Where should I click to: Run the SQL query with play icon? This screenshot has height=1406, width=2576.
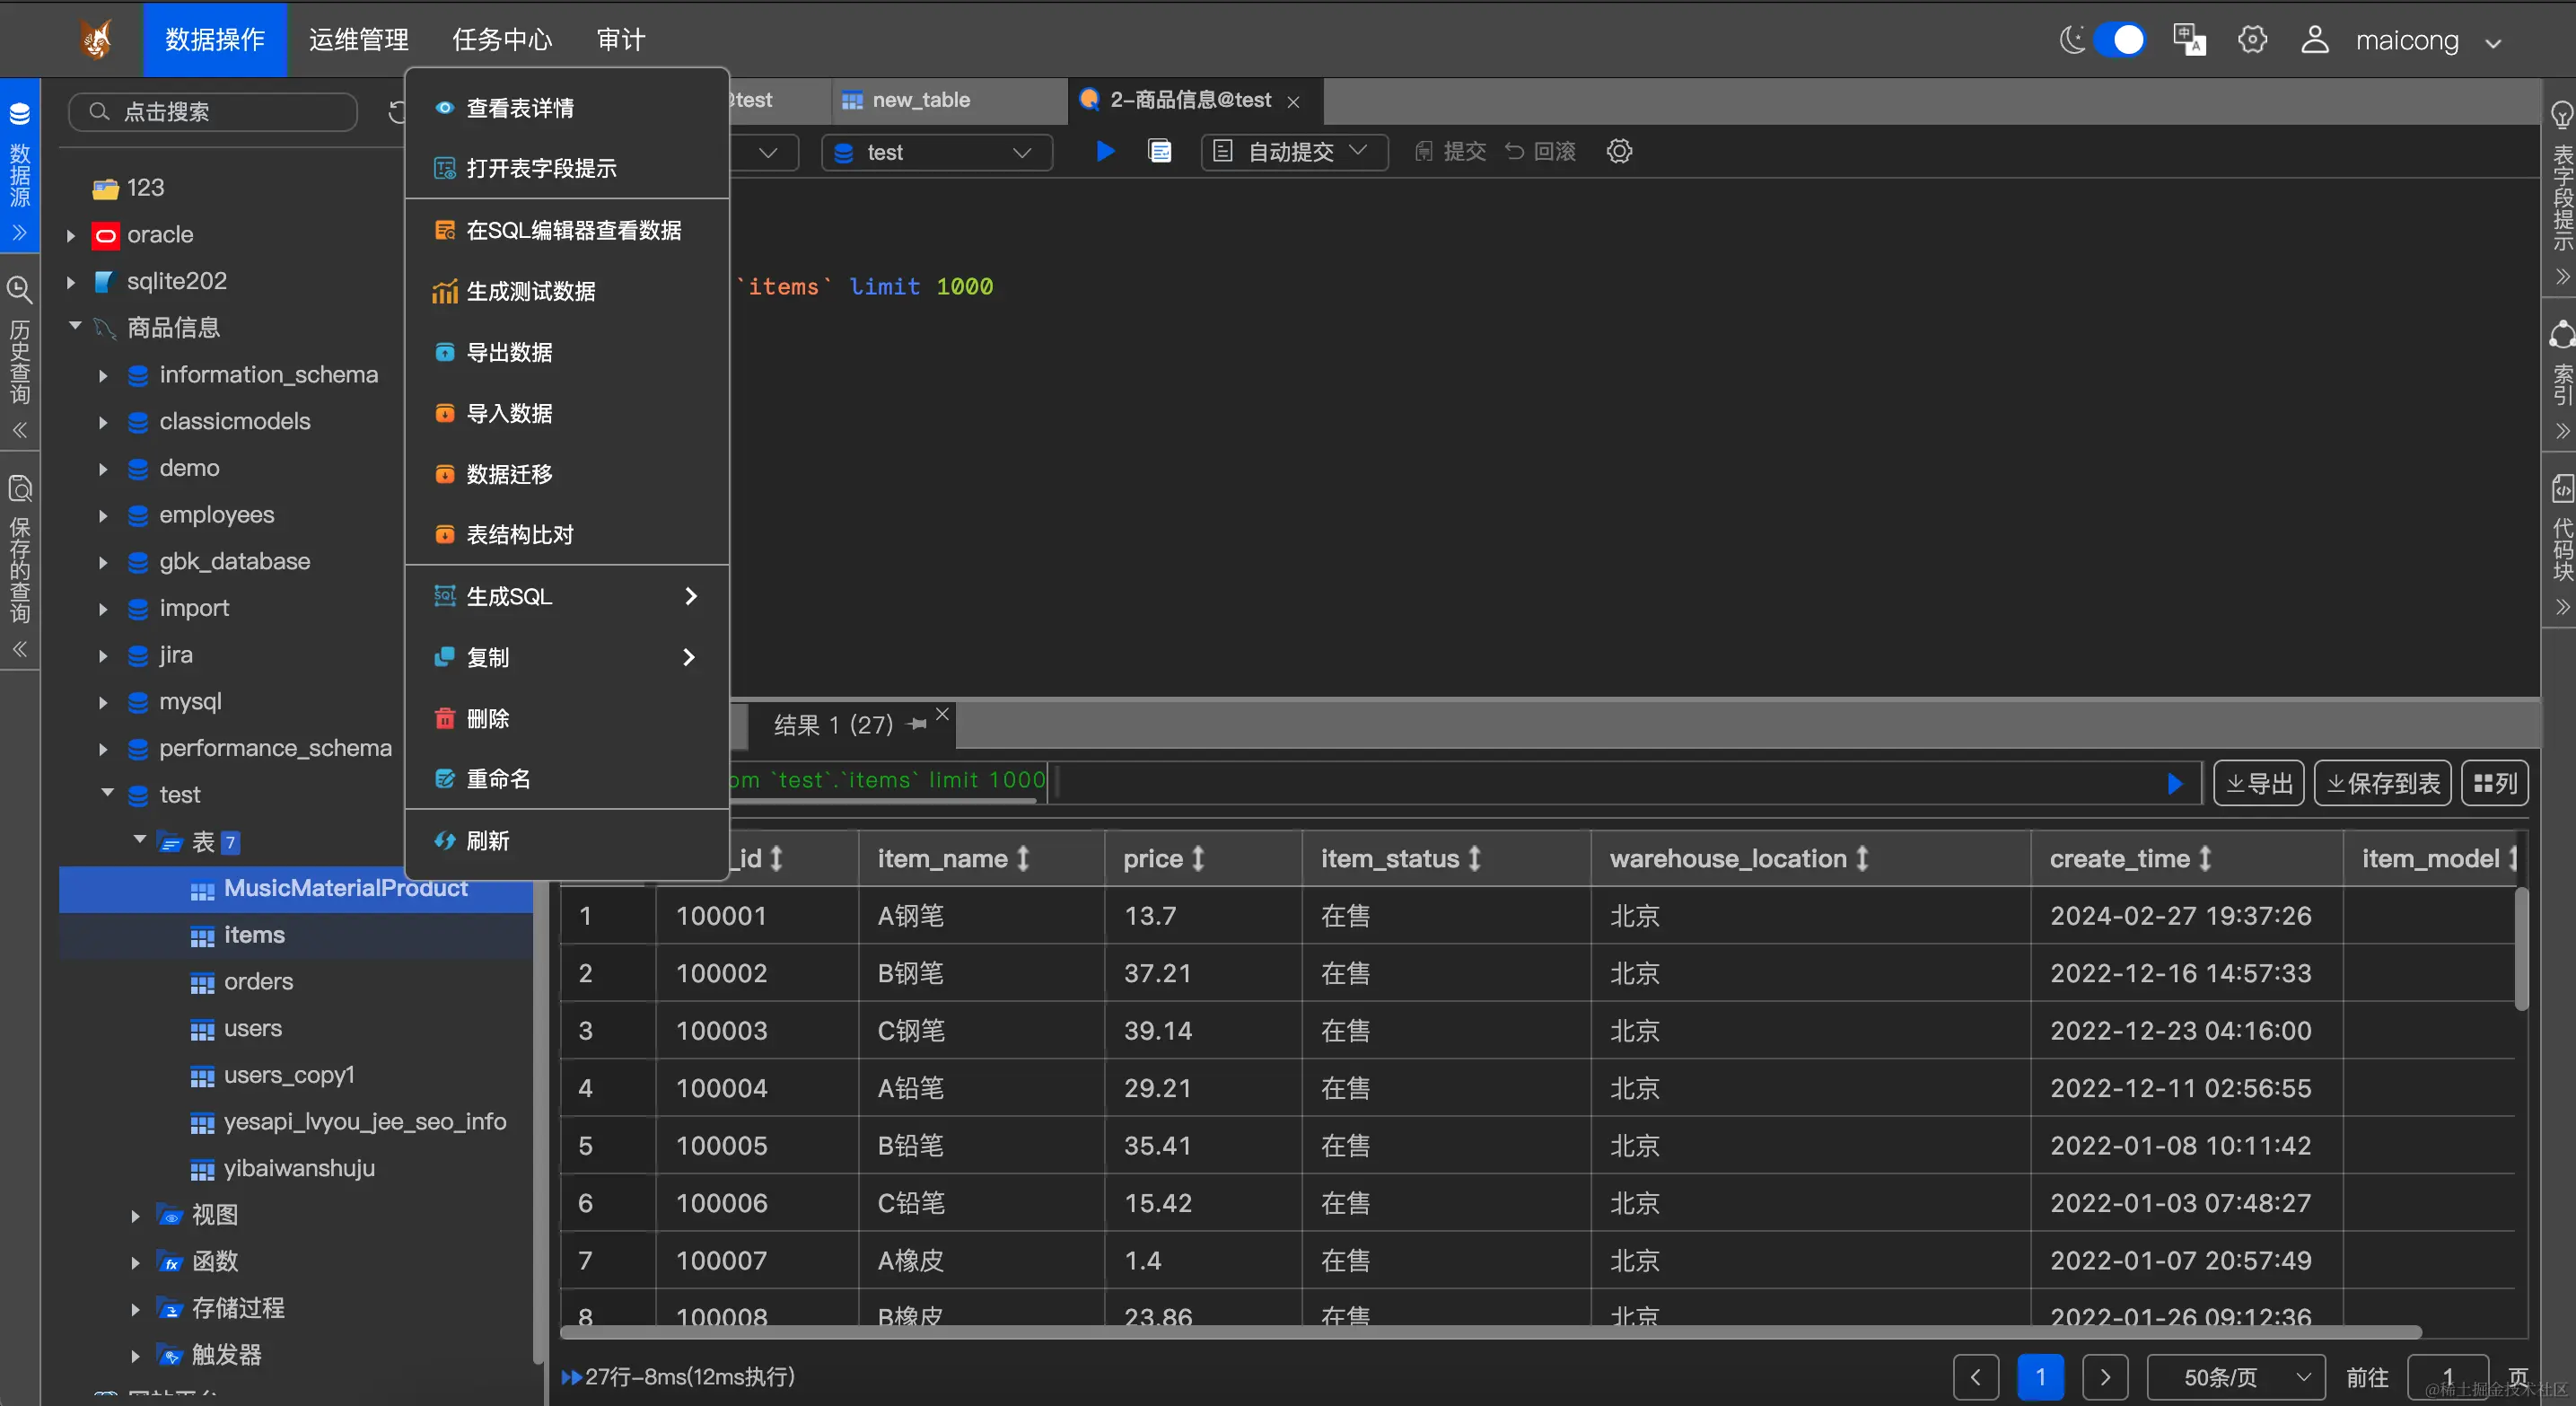(x=1104, y=152)
